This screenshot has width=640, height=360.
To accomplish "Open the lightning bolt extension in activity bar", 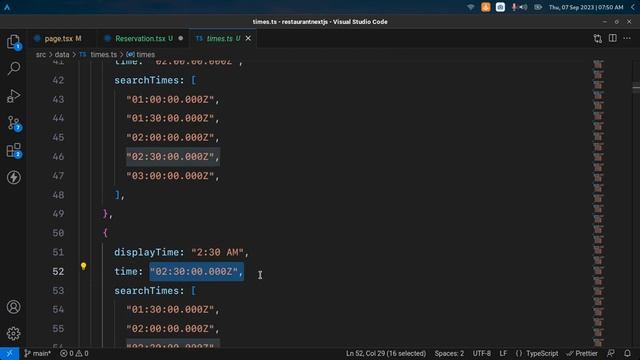I will (x=13, y=177).
